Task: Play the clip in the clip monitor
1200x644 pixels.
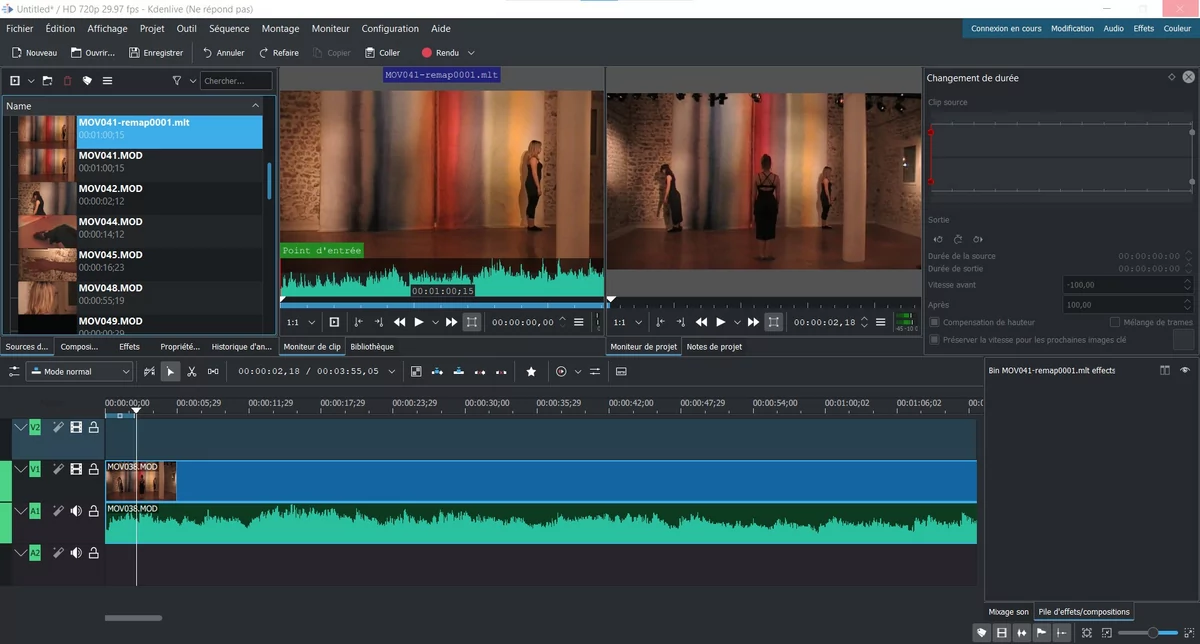Action: pyautogui.click(x=419, y=322)
